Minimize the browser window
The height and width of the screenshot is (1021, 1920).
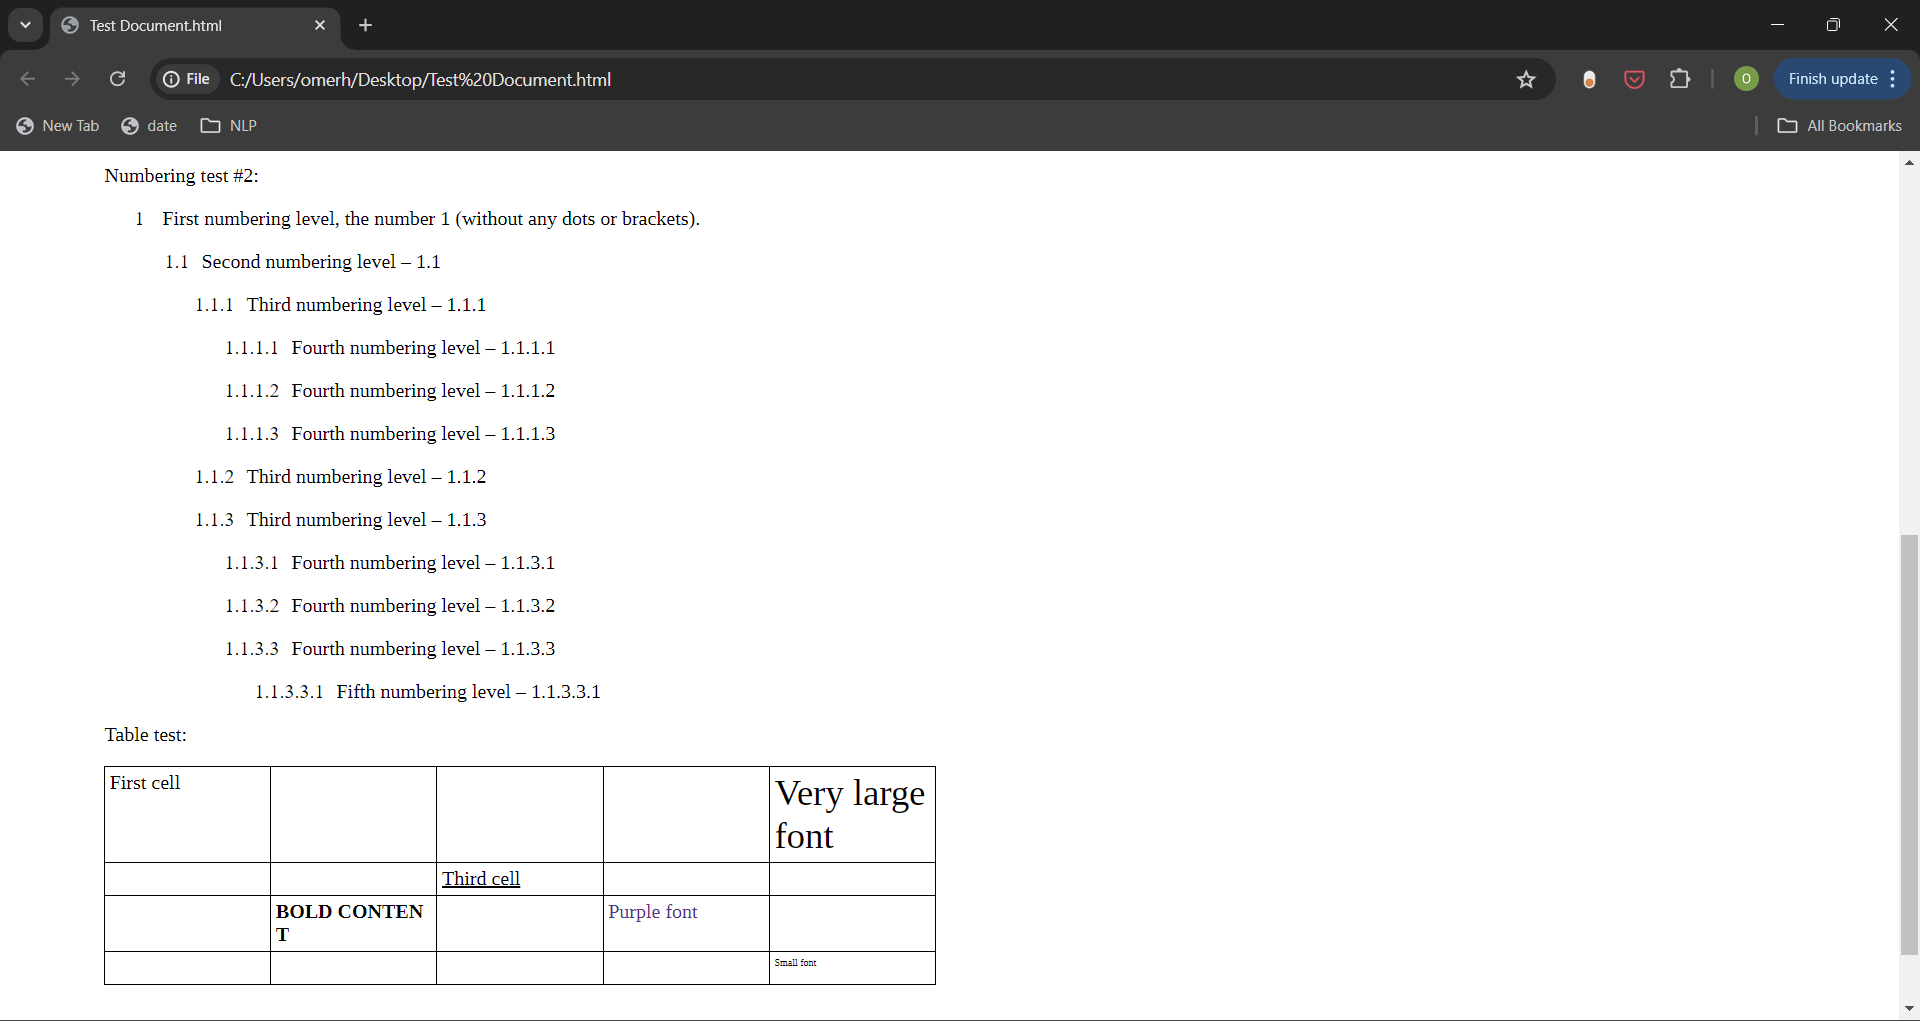pos(1777,25)
